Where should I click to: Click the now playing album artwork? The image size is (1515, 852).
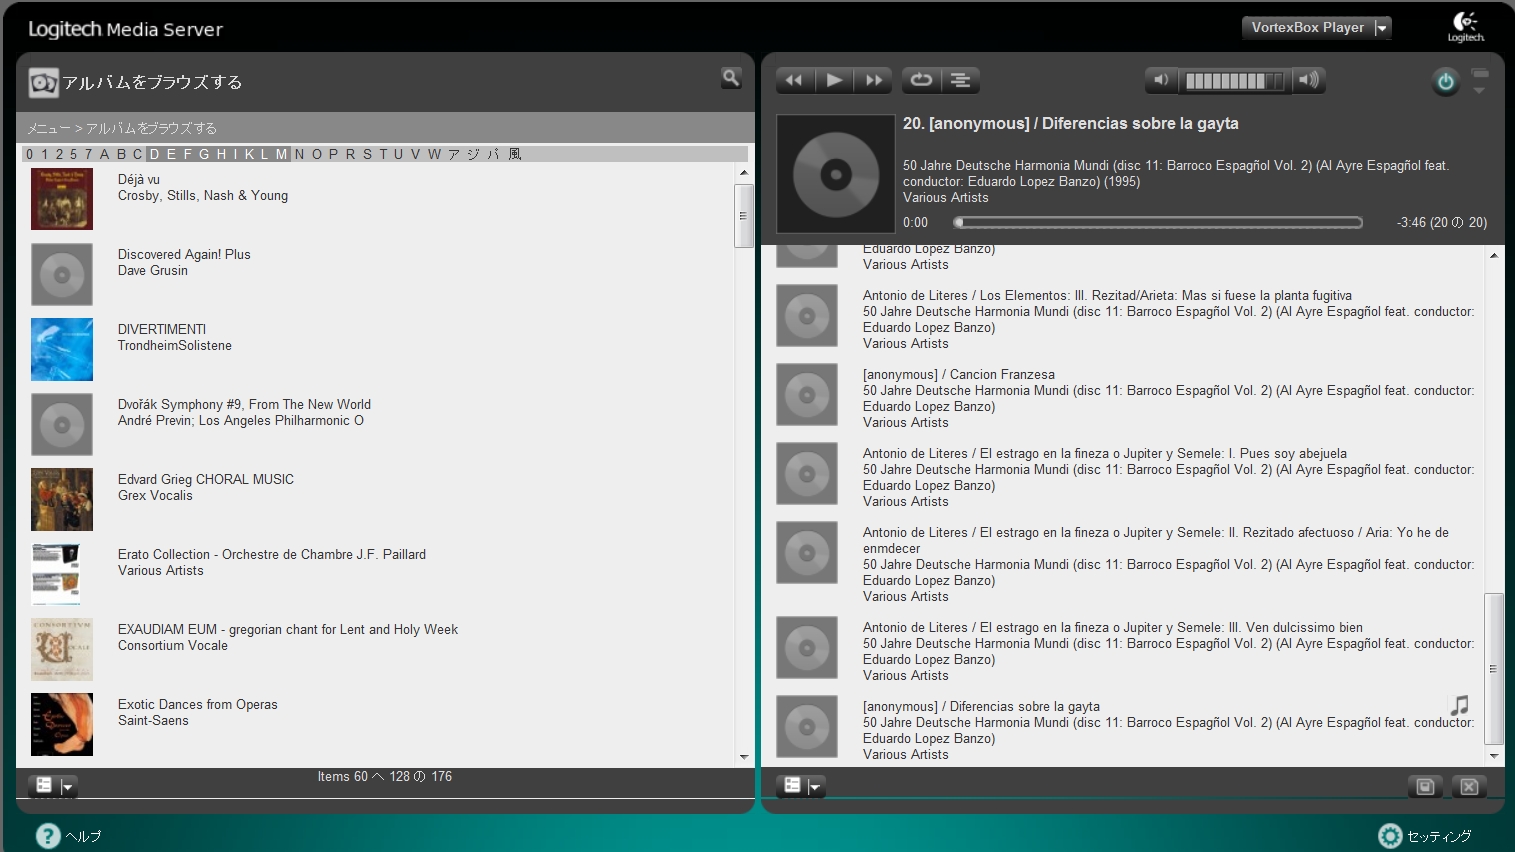coord(836,174)
